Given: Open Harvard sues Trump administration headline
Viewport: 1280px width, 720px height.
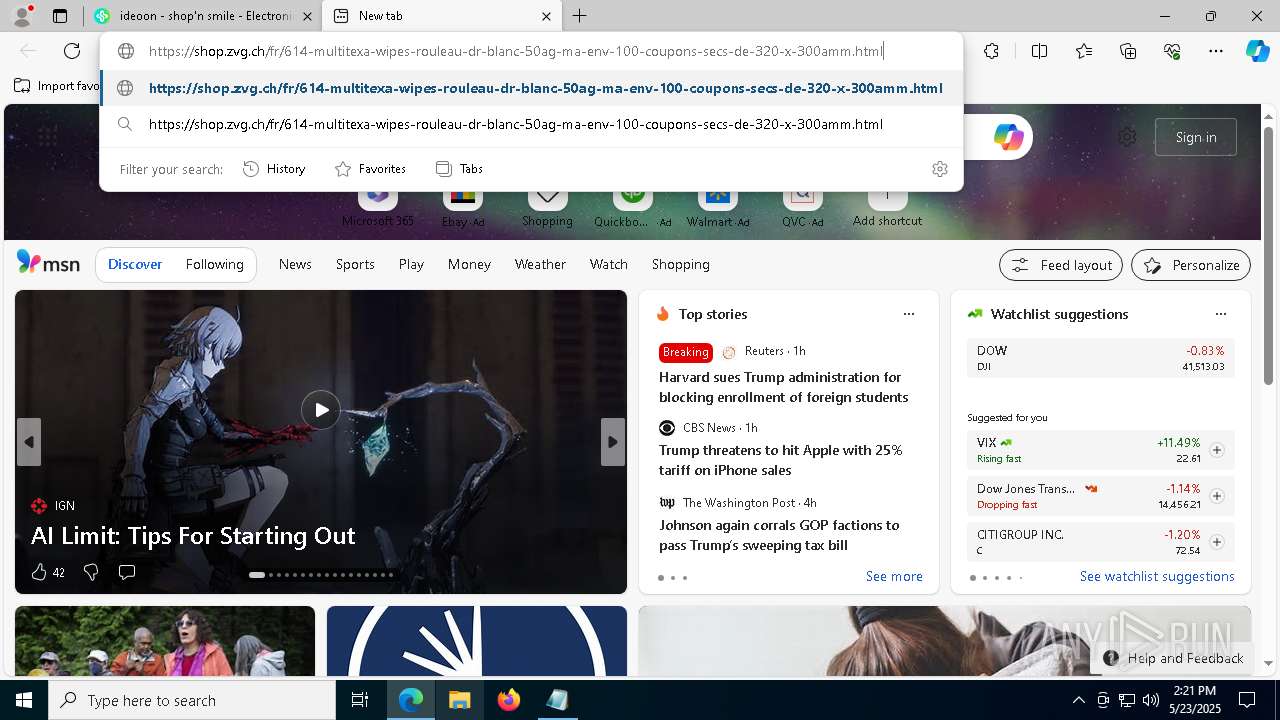Looking at the screenshot, I should tap(783, 387).
